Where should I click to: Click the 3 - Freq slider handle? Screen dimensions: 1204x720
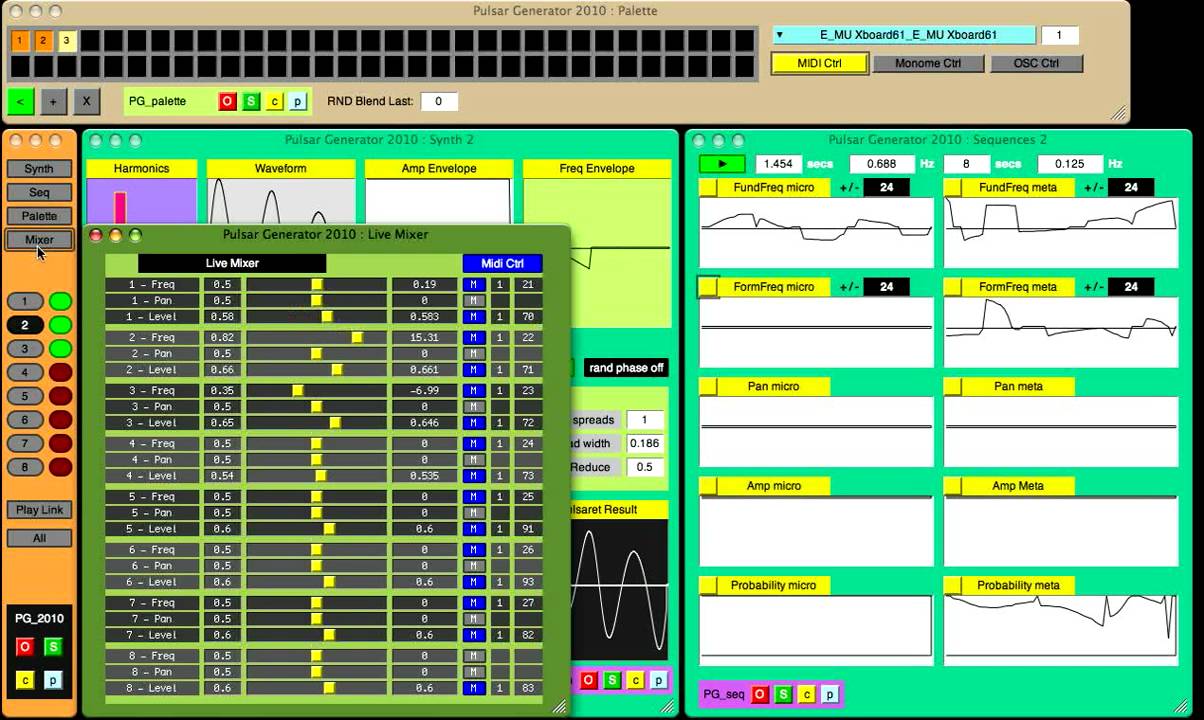pyautogui.click(x=297, y=391)
